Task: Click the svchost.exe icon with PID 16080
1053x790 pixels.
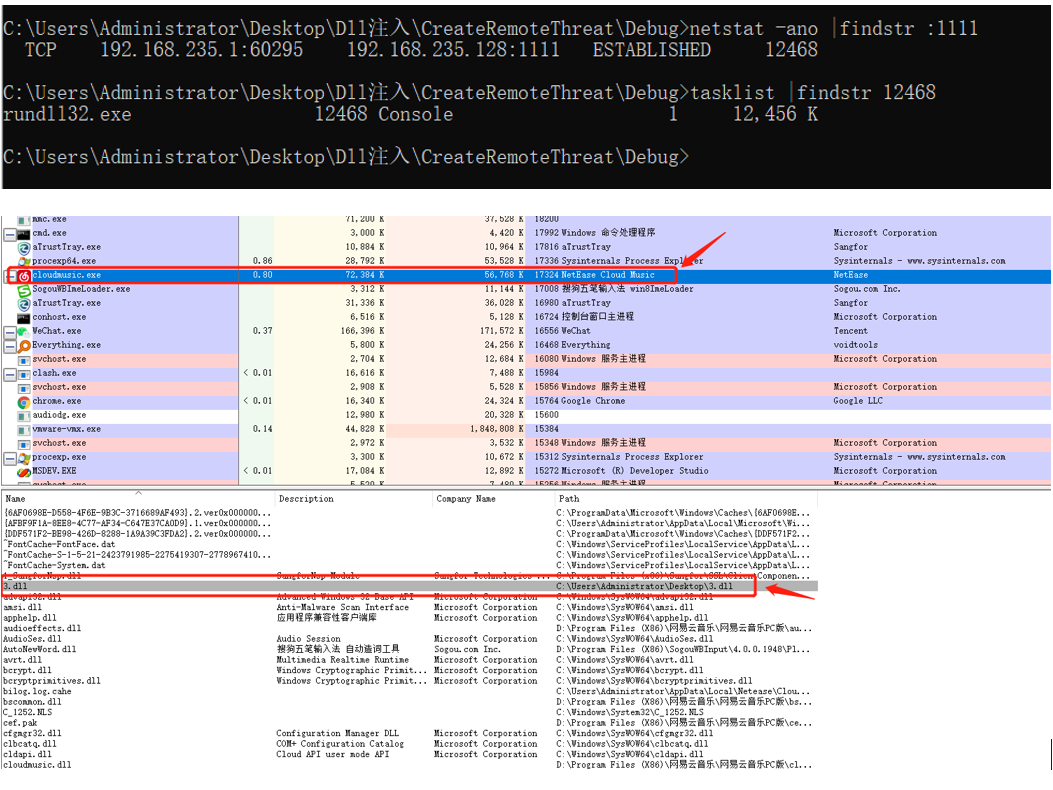Action: [x=24, y=359]
